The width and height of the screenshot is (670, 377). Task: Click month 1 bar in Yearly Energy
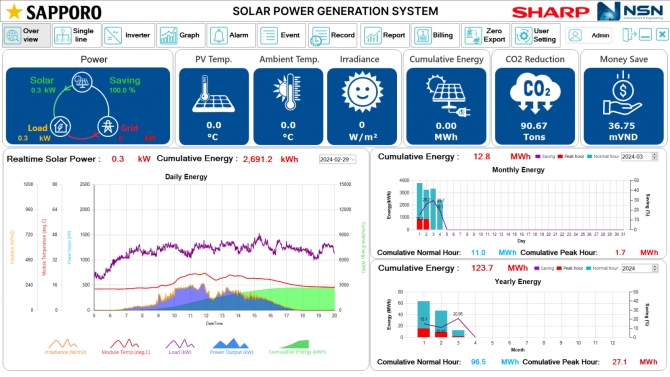(x=423, y=319)
